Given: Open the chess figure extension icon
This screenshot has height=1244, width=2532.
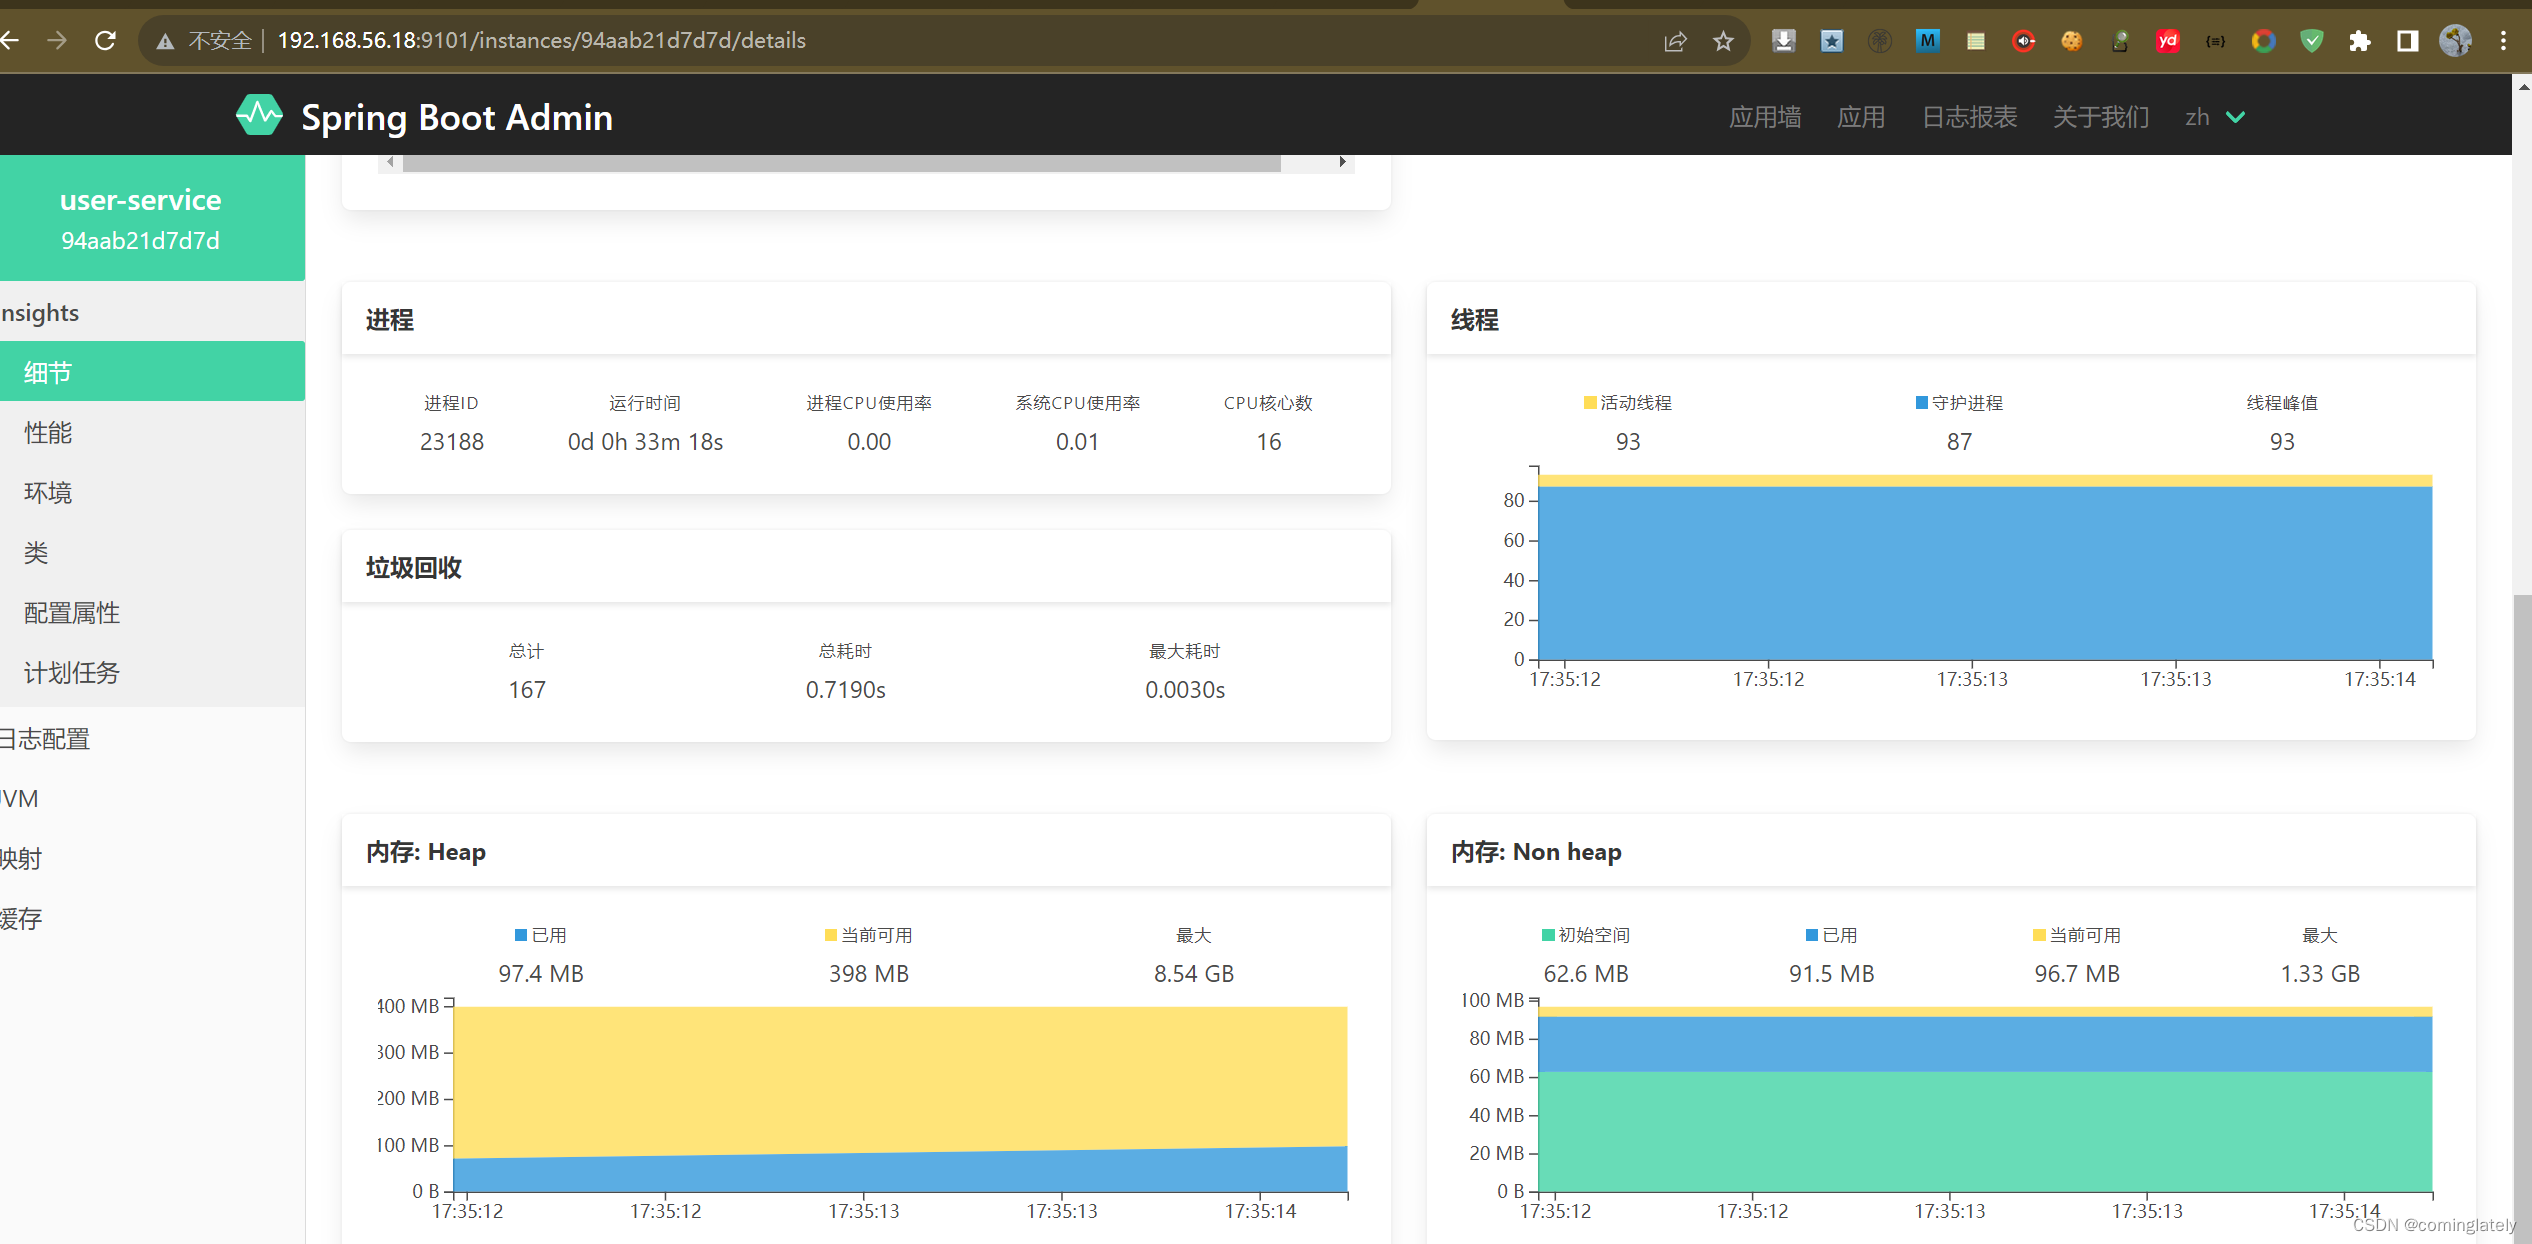Looking at the screenshot, I should pos(2119,41).
